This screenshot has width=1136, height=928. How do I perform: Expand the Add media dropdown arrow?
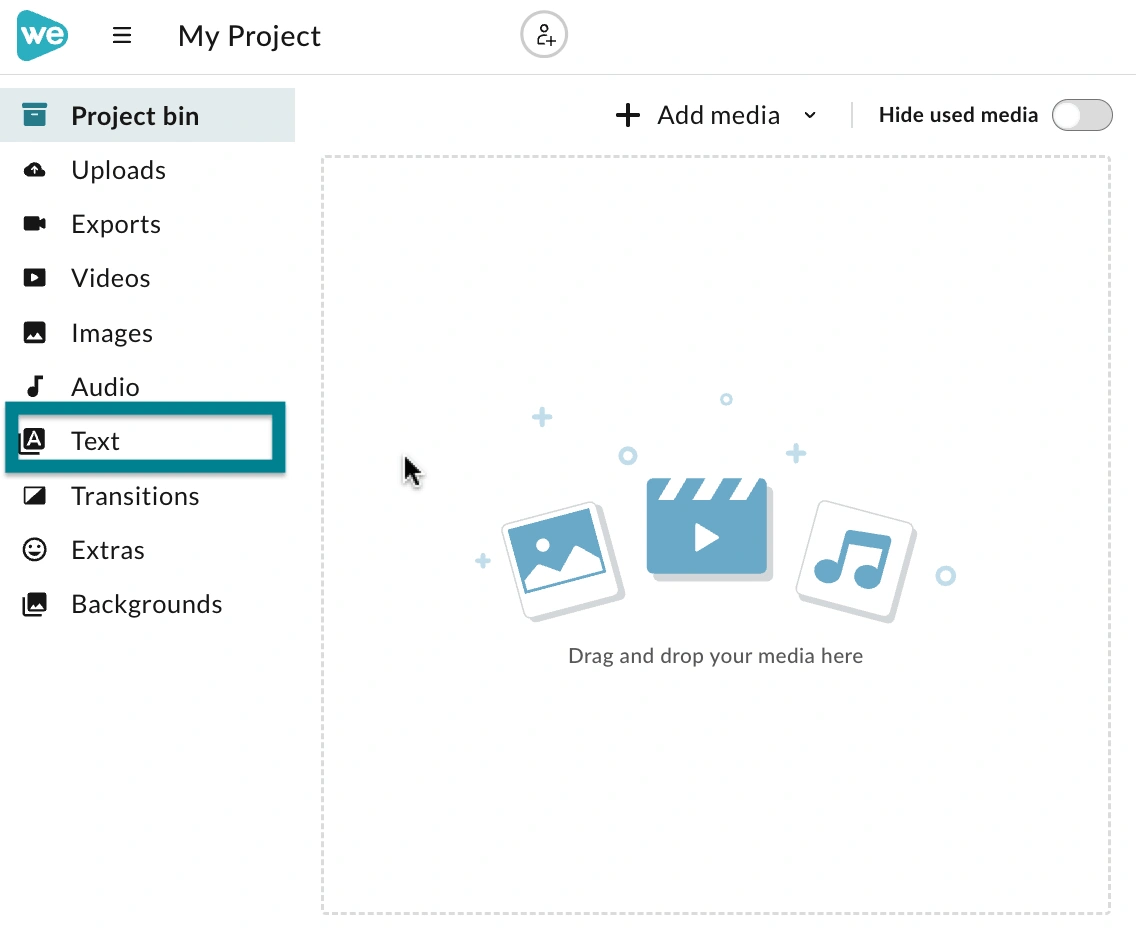(x=810, y=115)
